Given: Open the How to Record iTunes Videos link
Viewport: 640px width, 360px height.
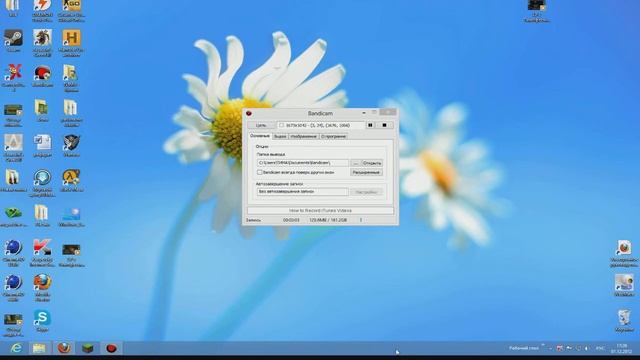Looking at the screenshot, I should [320, 211].
